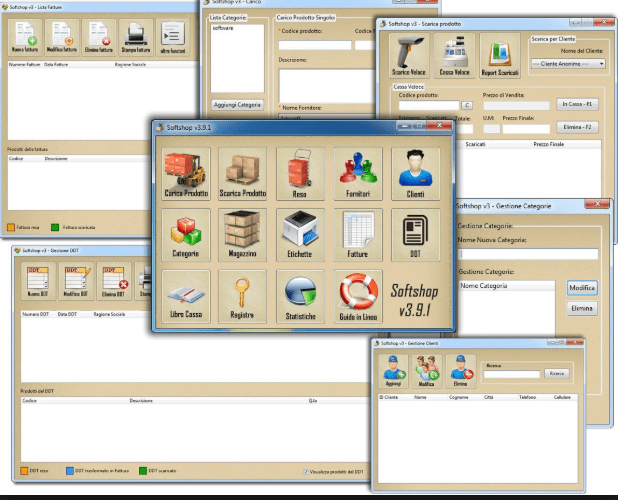The image size is (618, 500).
Task: Click Nuovo DDT in Gestione DDT window
Action: 38,281
